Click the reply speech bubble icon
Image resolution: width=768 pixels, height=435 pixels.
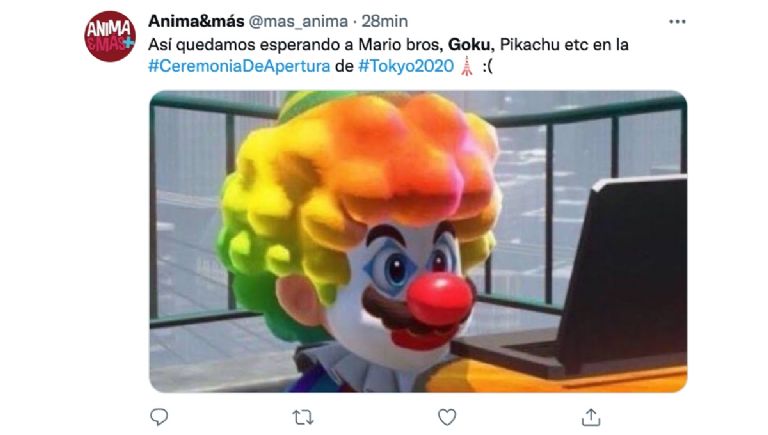click(159, 417)
